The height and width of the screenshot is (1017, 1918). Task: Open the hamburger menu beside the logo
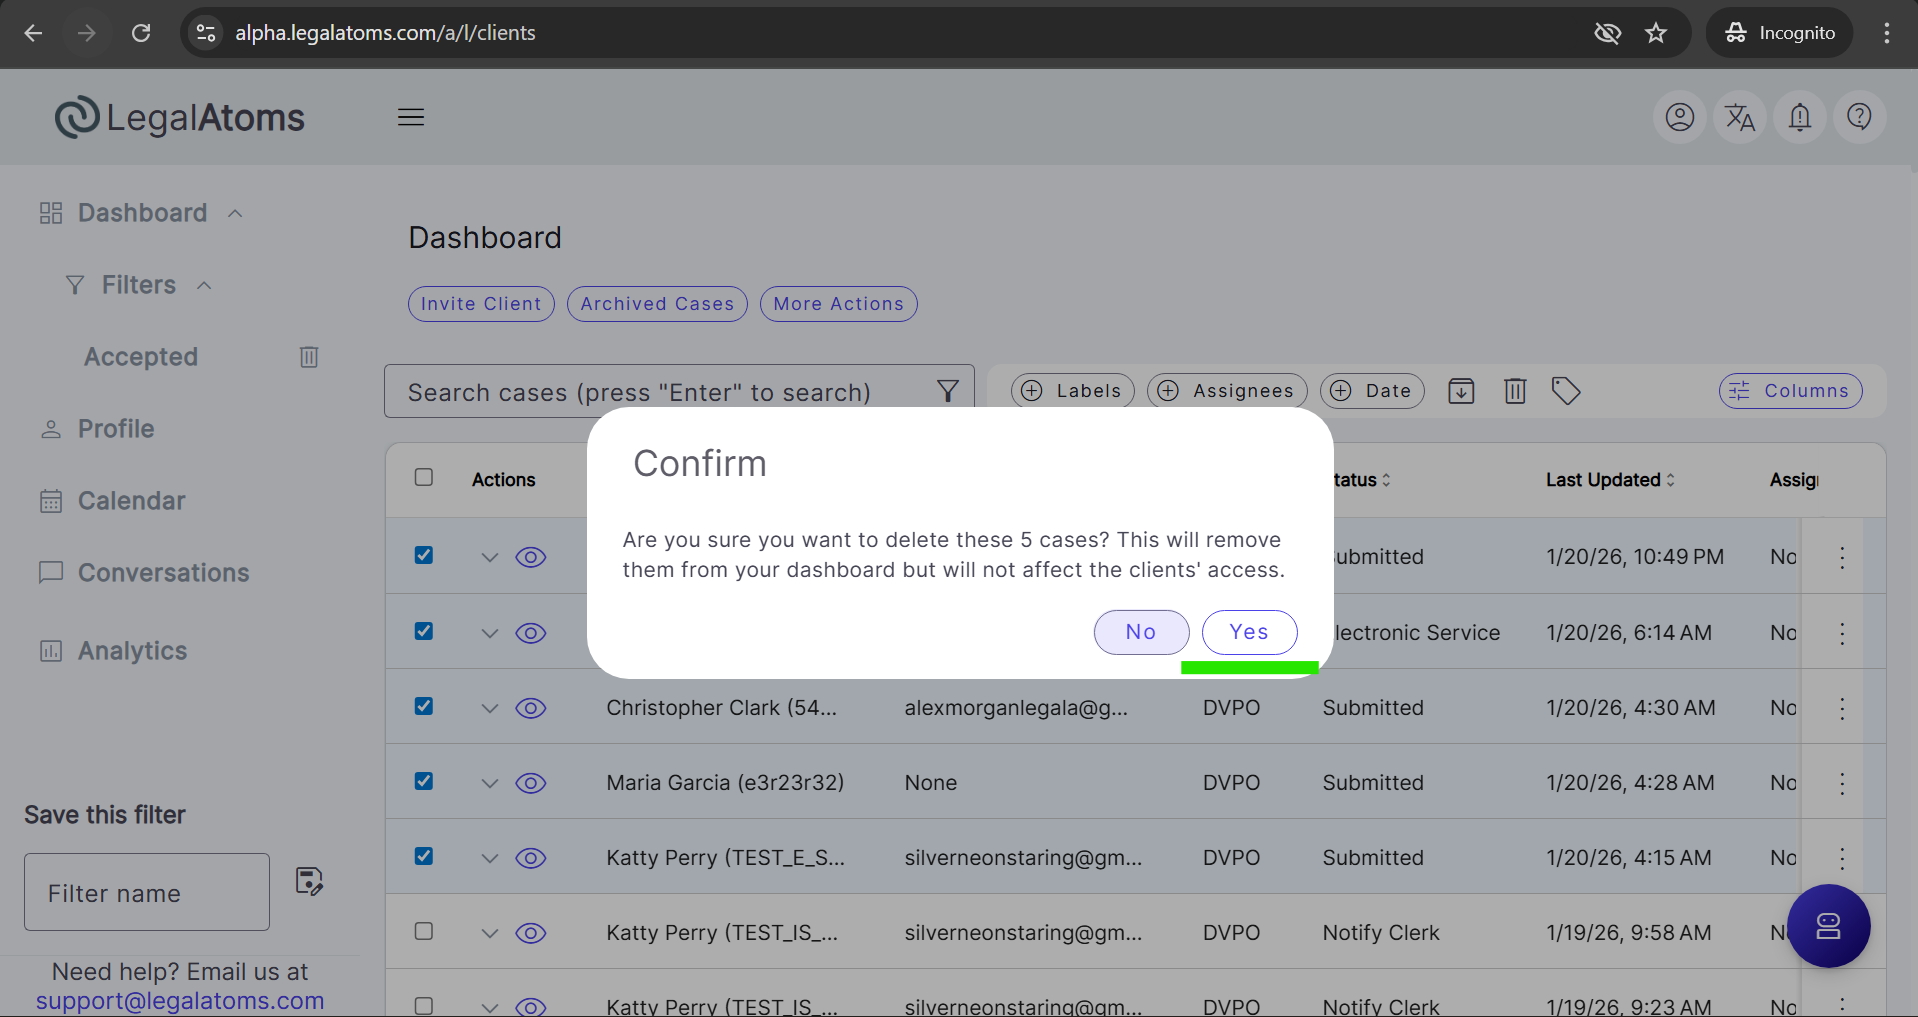click(x=411, y=117)
